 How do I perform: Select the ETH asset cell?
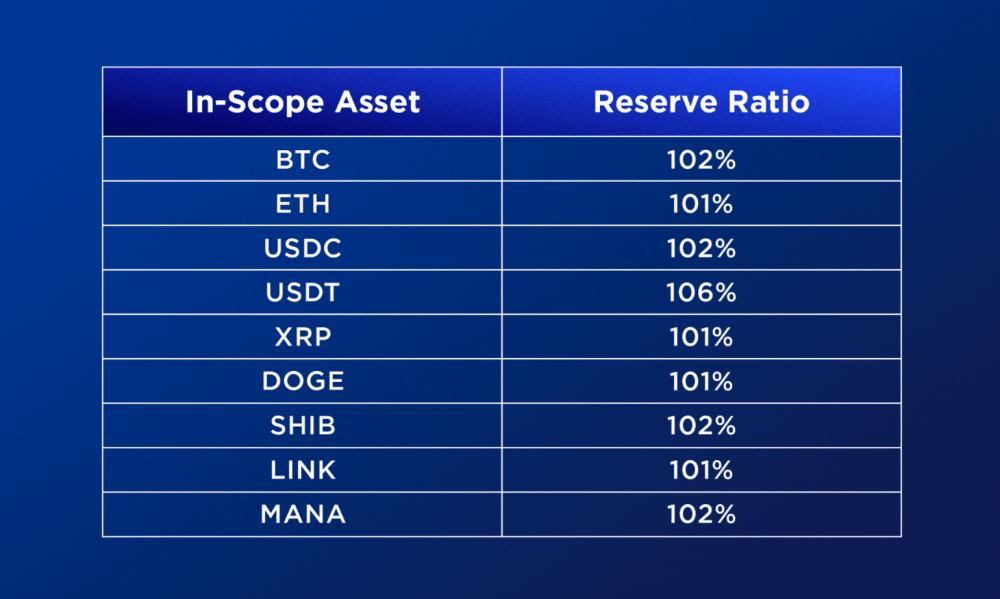click(x=302, y=203)
